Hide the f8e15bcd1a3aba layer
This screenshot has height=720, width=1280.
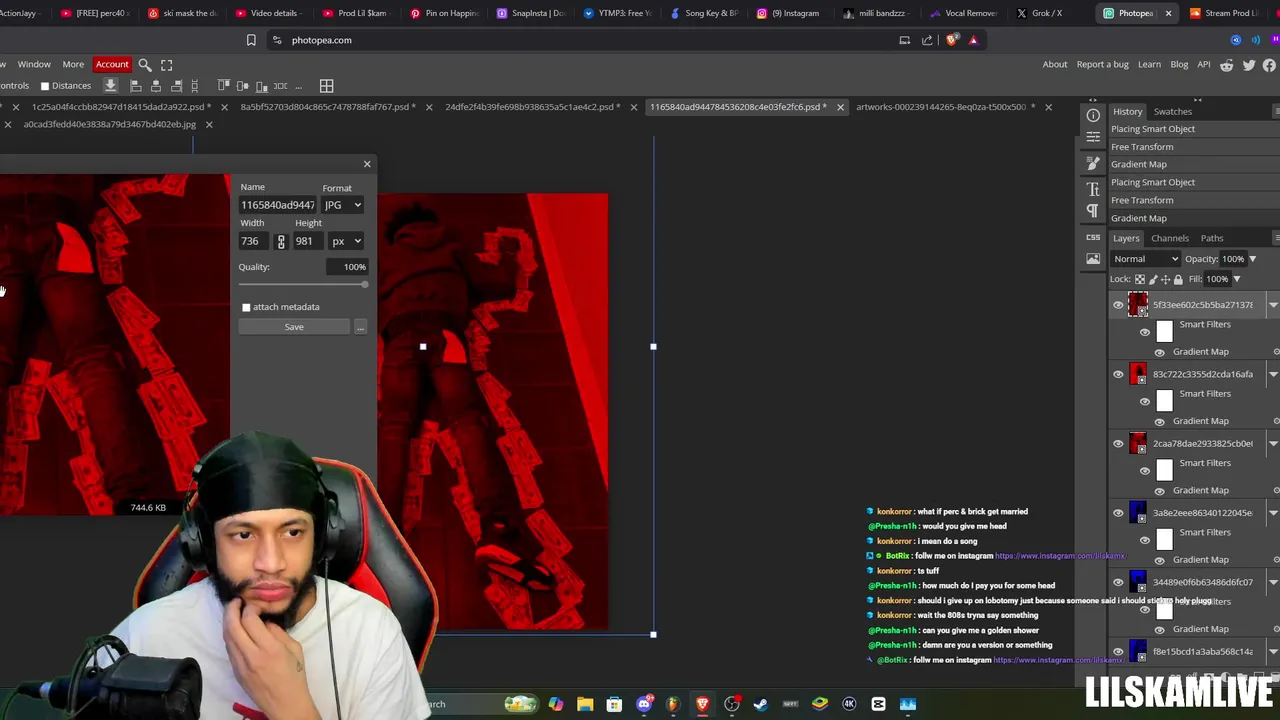coord(1118,651)
